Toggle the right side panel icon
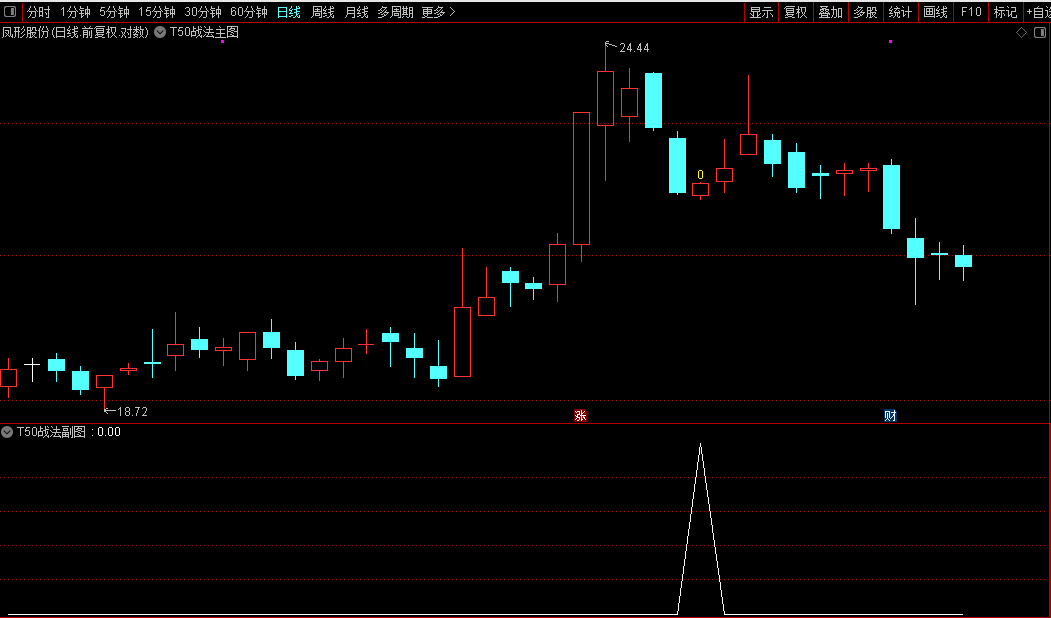Image resolution: width=1051 pixels, height=618 pixels. pos(1040,32)
